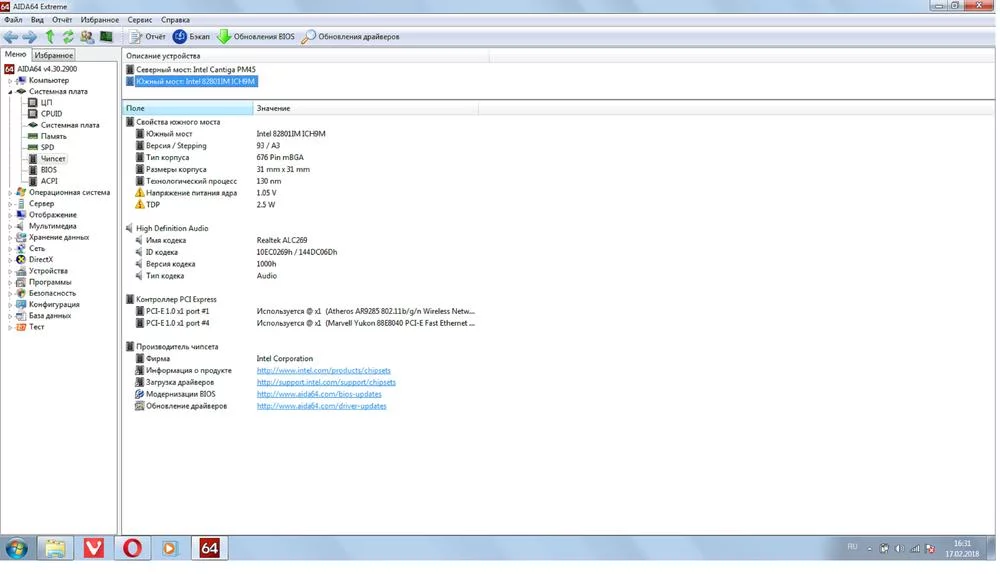Open the Windows Start button
The height and width of the screenshot is (574, 1000).
[17, 548]
